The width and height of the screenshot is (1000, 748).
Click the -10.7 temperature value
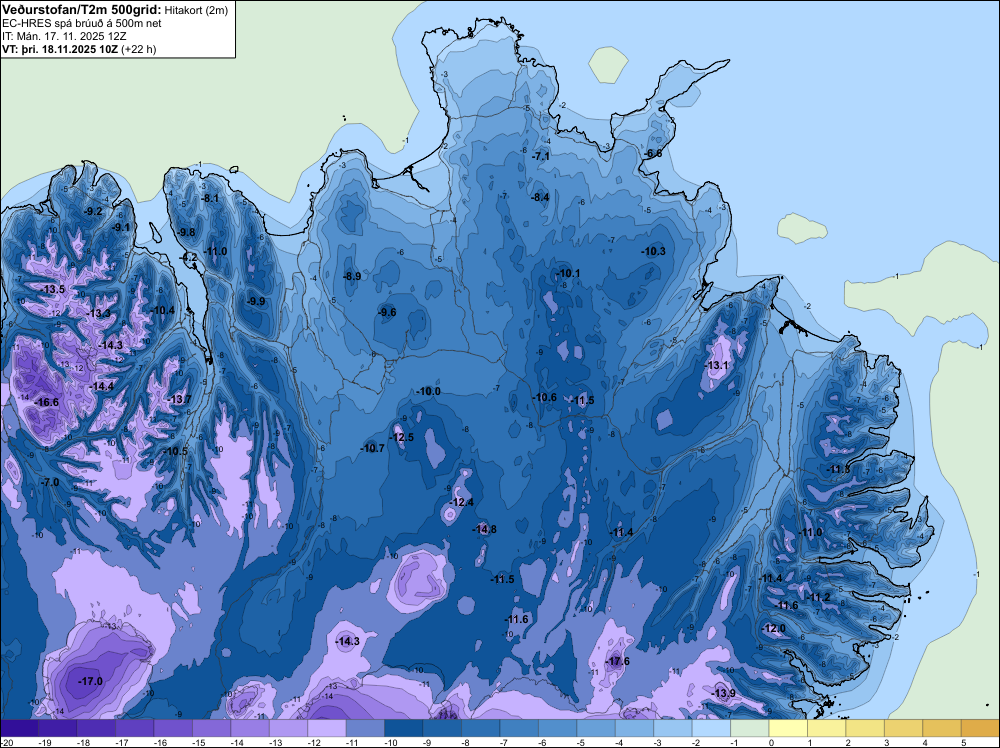pos(373,448)
